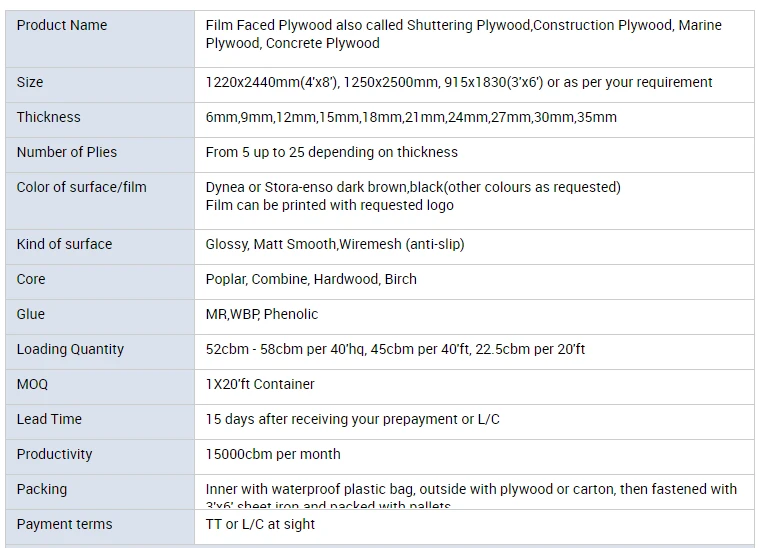Click the Core value Poplar, Combine, Hardwood, Birch
768x548 pixels.
click(311, 279)
